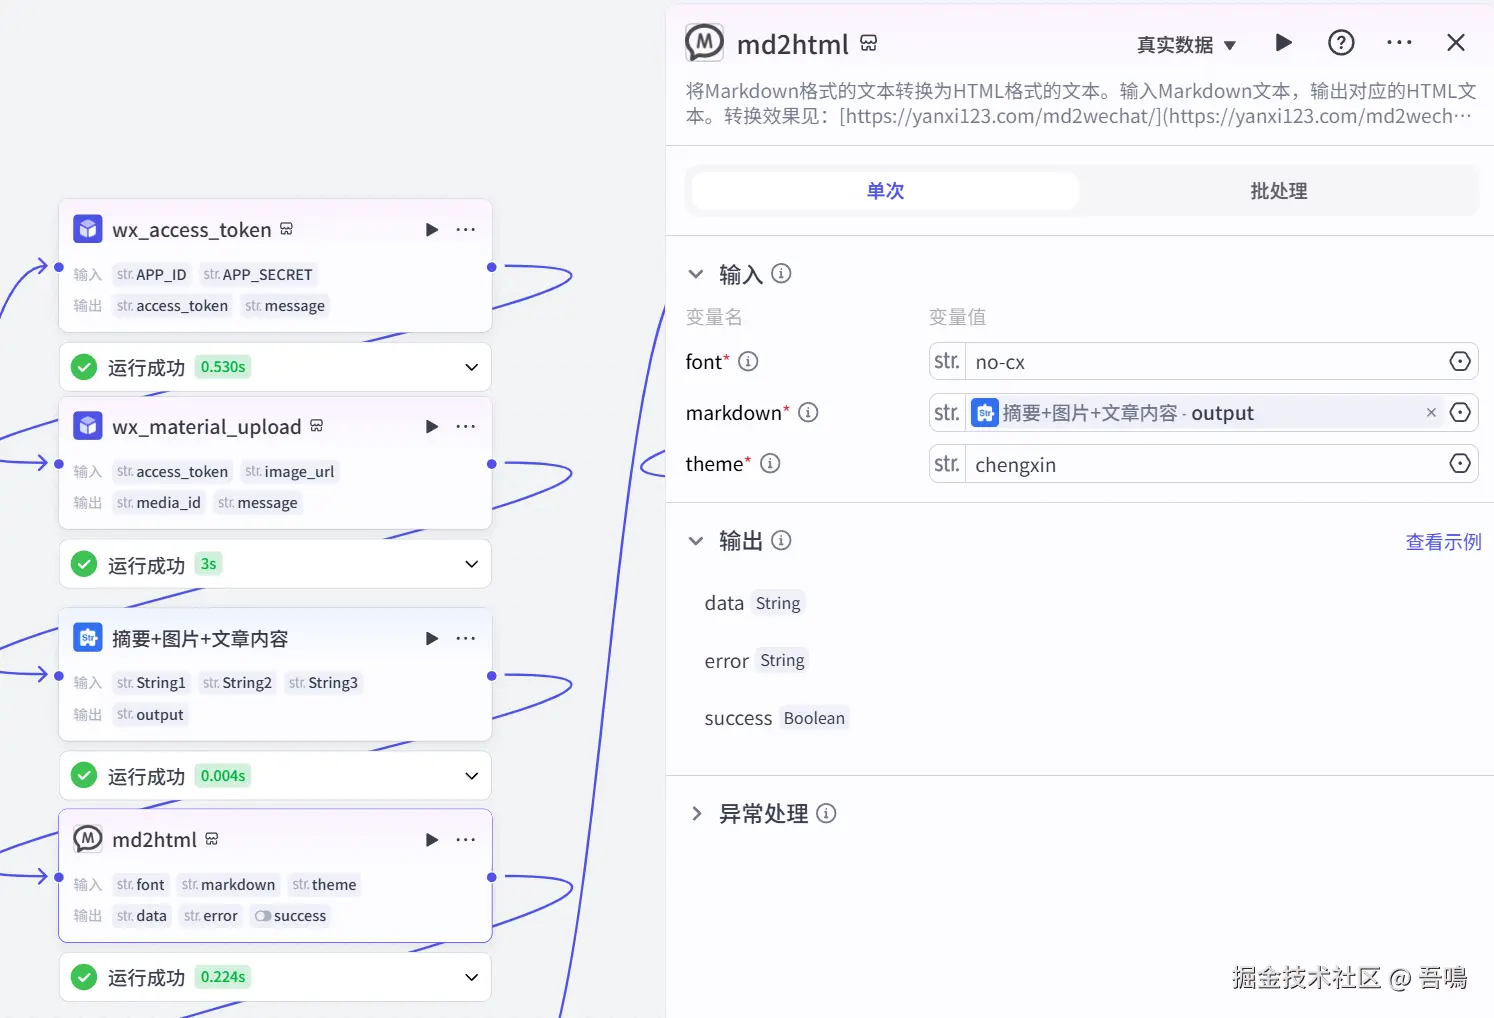Expand the 0.530s run result

(472, 367)
